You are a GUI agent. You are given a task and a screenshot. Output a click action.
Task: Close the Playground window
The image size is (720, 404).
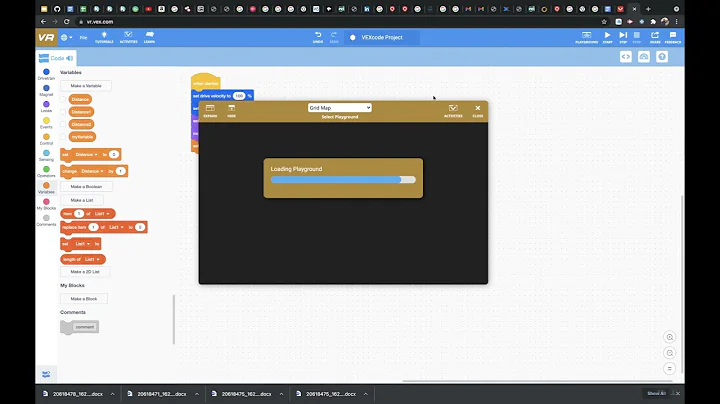click(x=478, y=111)
